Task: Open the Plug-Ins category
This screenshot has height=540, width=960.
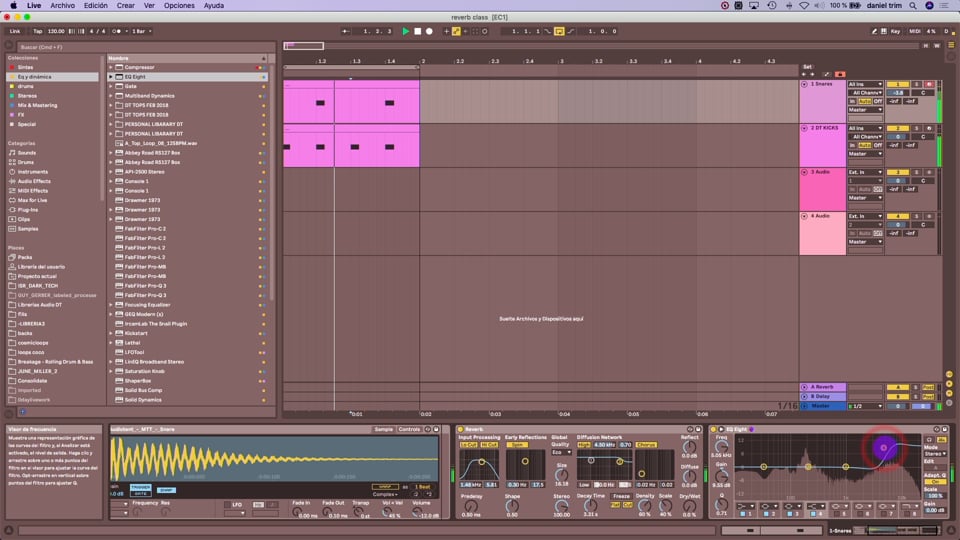Action: tap(28, 210)
